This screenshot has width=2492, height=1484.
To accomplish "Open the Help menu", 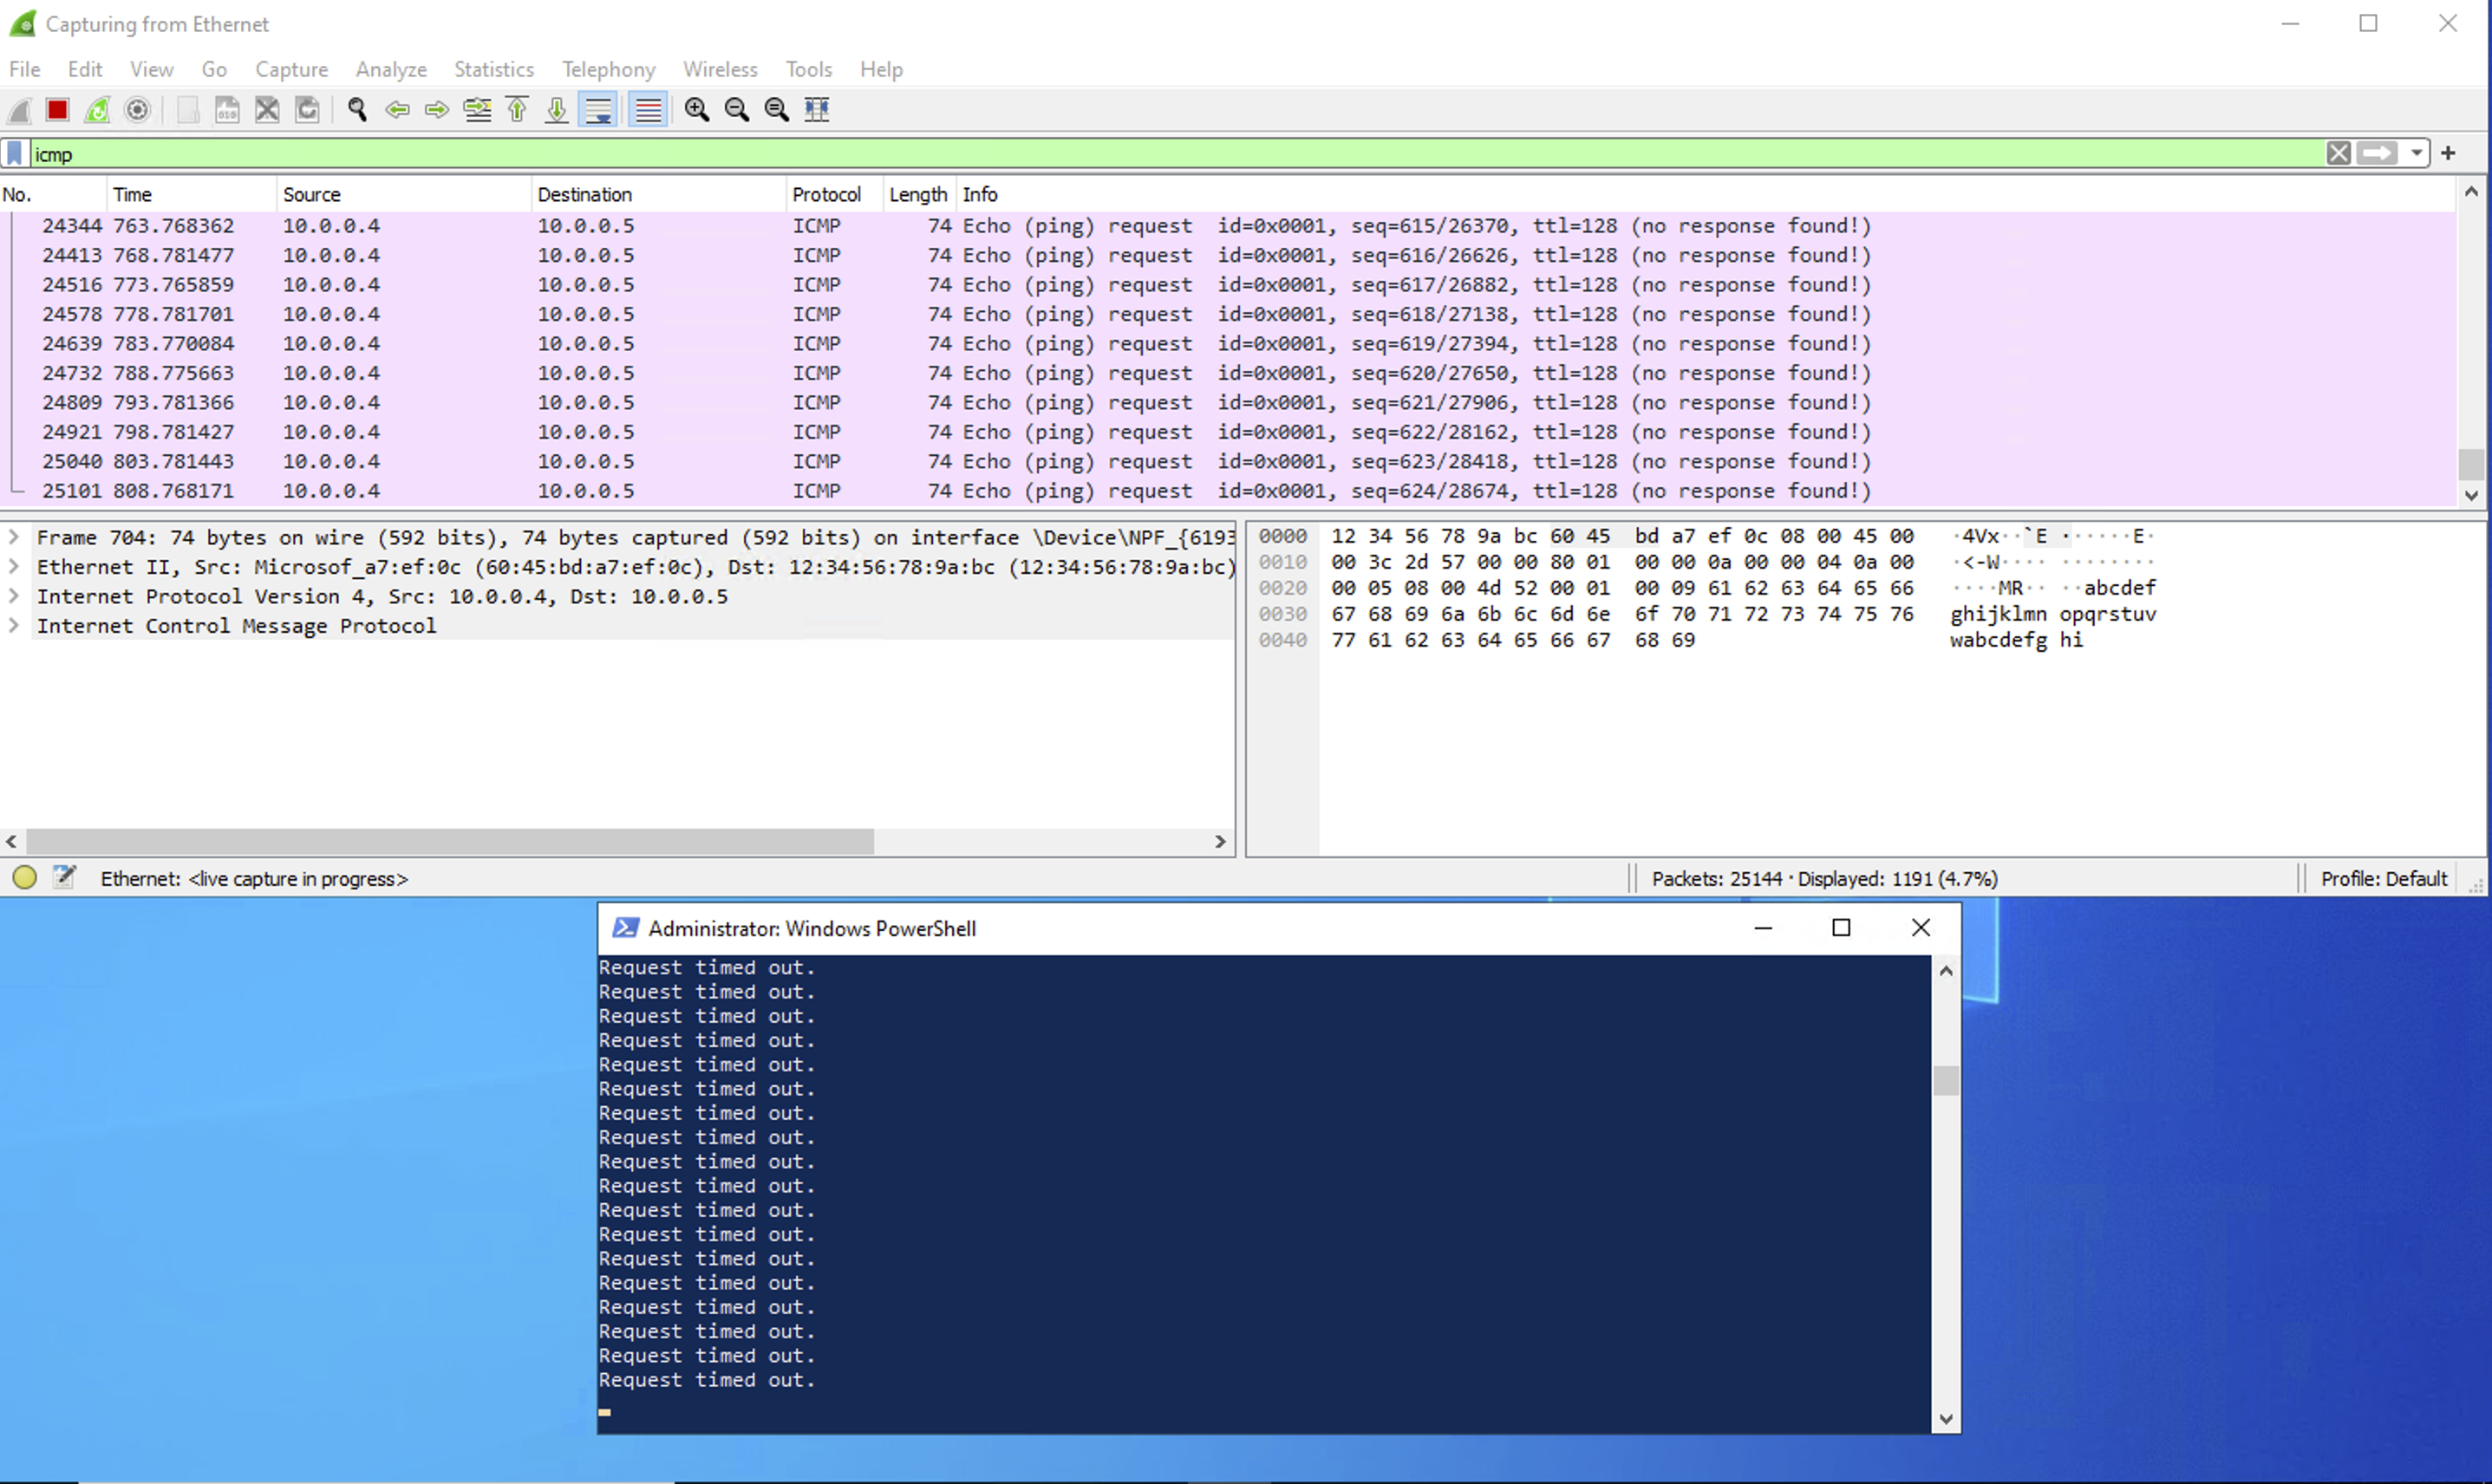I will (882, 69).
